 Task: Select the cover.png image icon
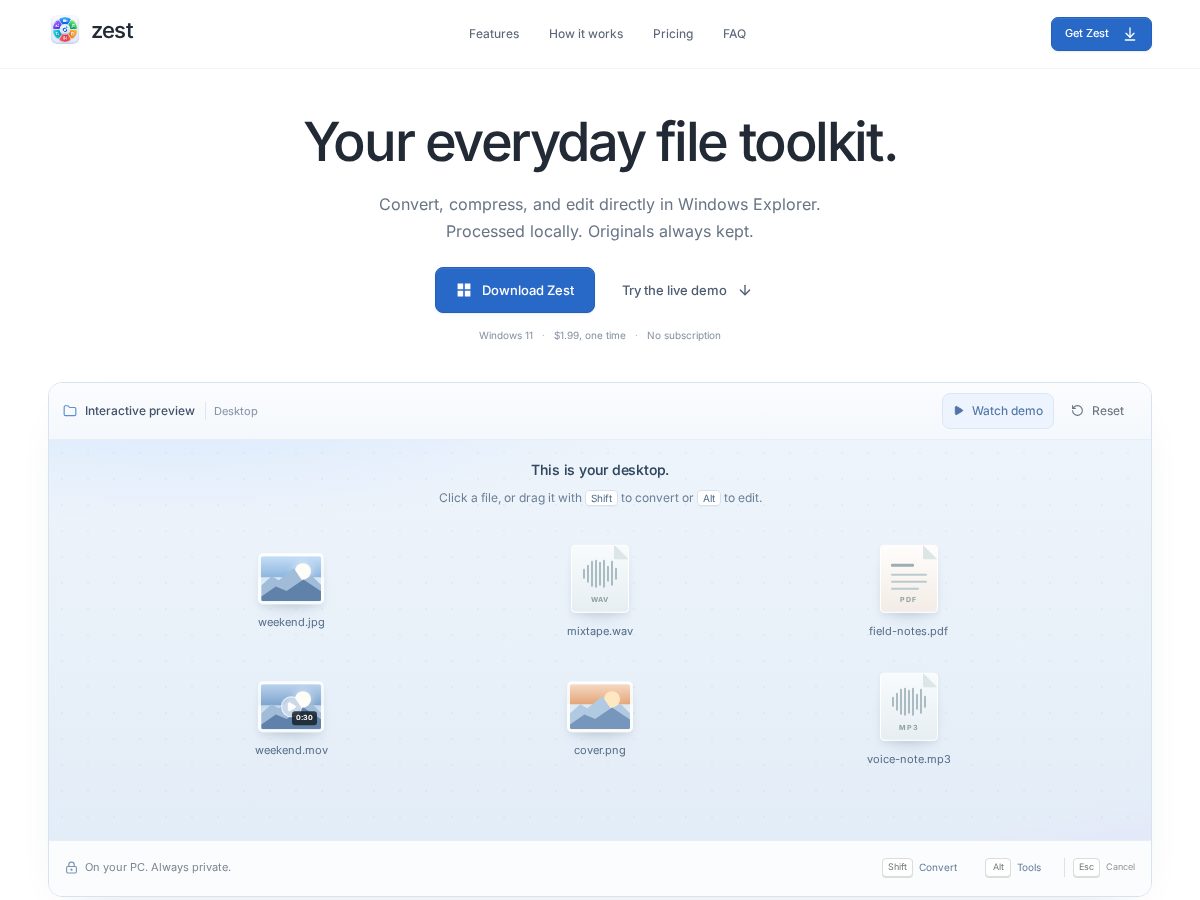(600, 707)
